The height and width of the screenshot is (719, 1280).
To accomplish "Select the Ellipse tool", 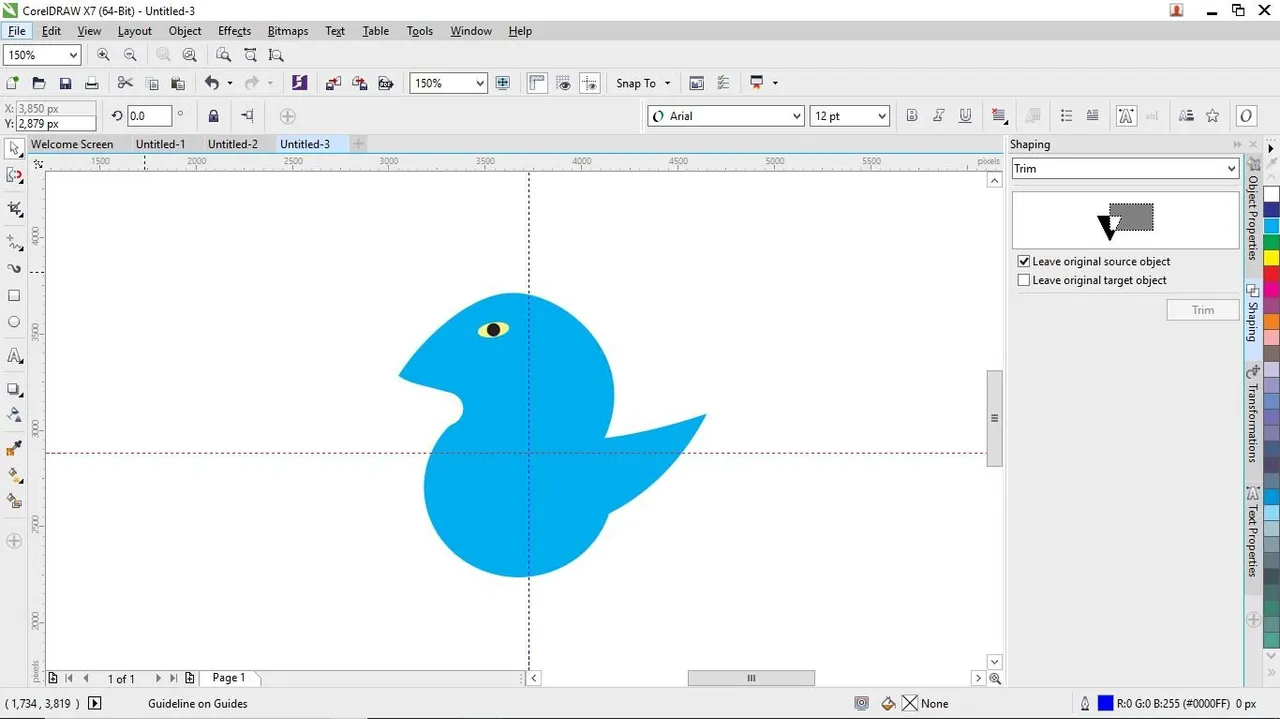I will [x=14, y=322].
